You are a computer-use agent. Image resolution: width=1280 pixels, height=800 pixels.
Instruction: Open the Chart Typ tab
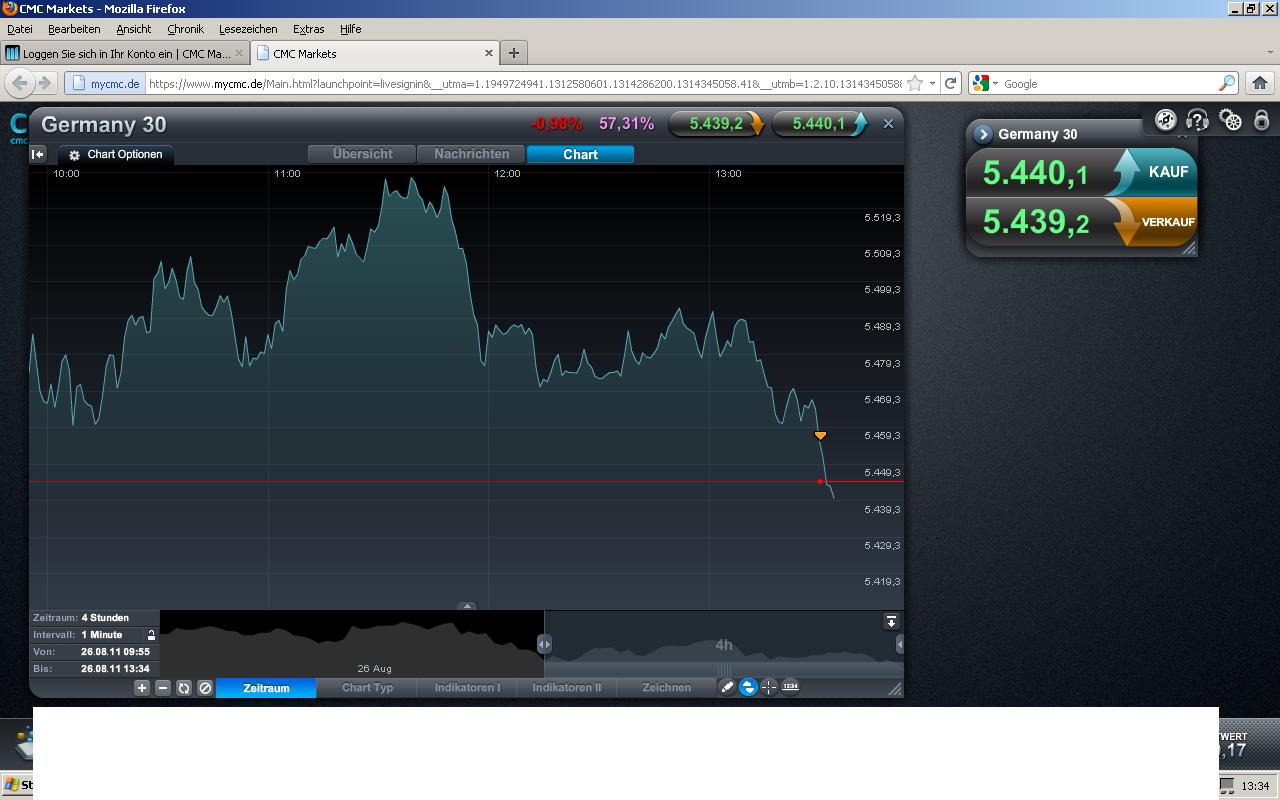367,688
